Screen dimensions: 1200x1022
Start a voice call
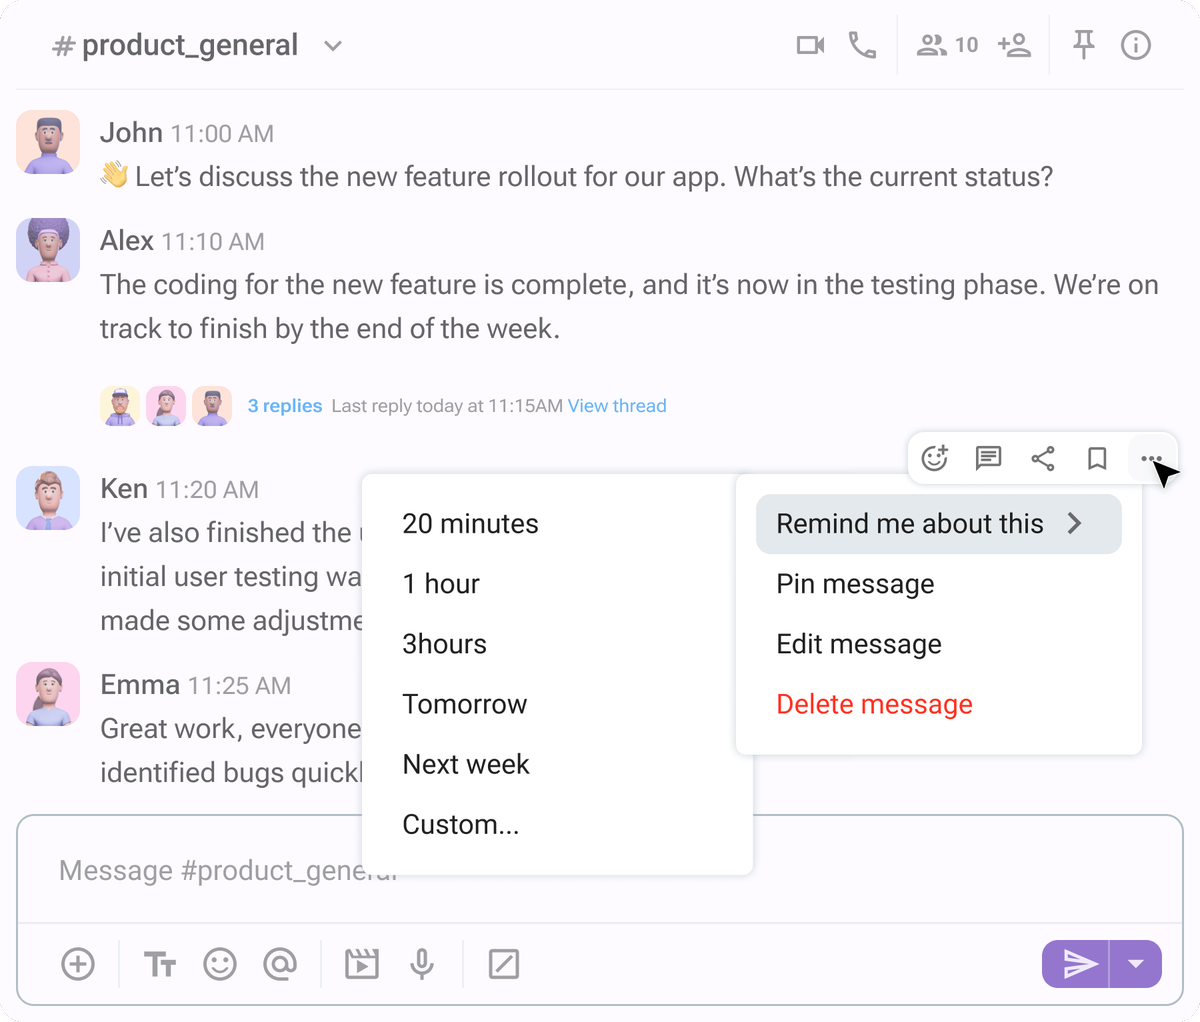(x=864, y=44)
